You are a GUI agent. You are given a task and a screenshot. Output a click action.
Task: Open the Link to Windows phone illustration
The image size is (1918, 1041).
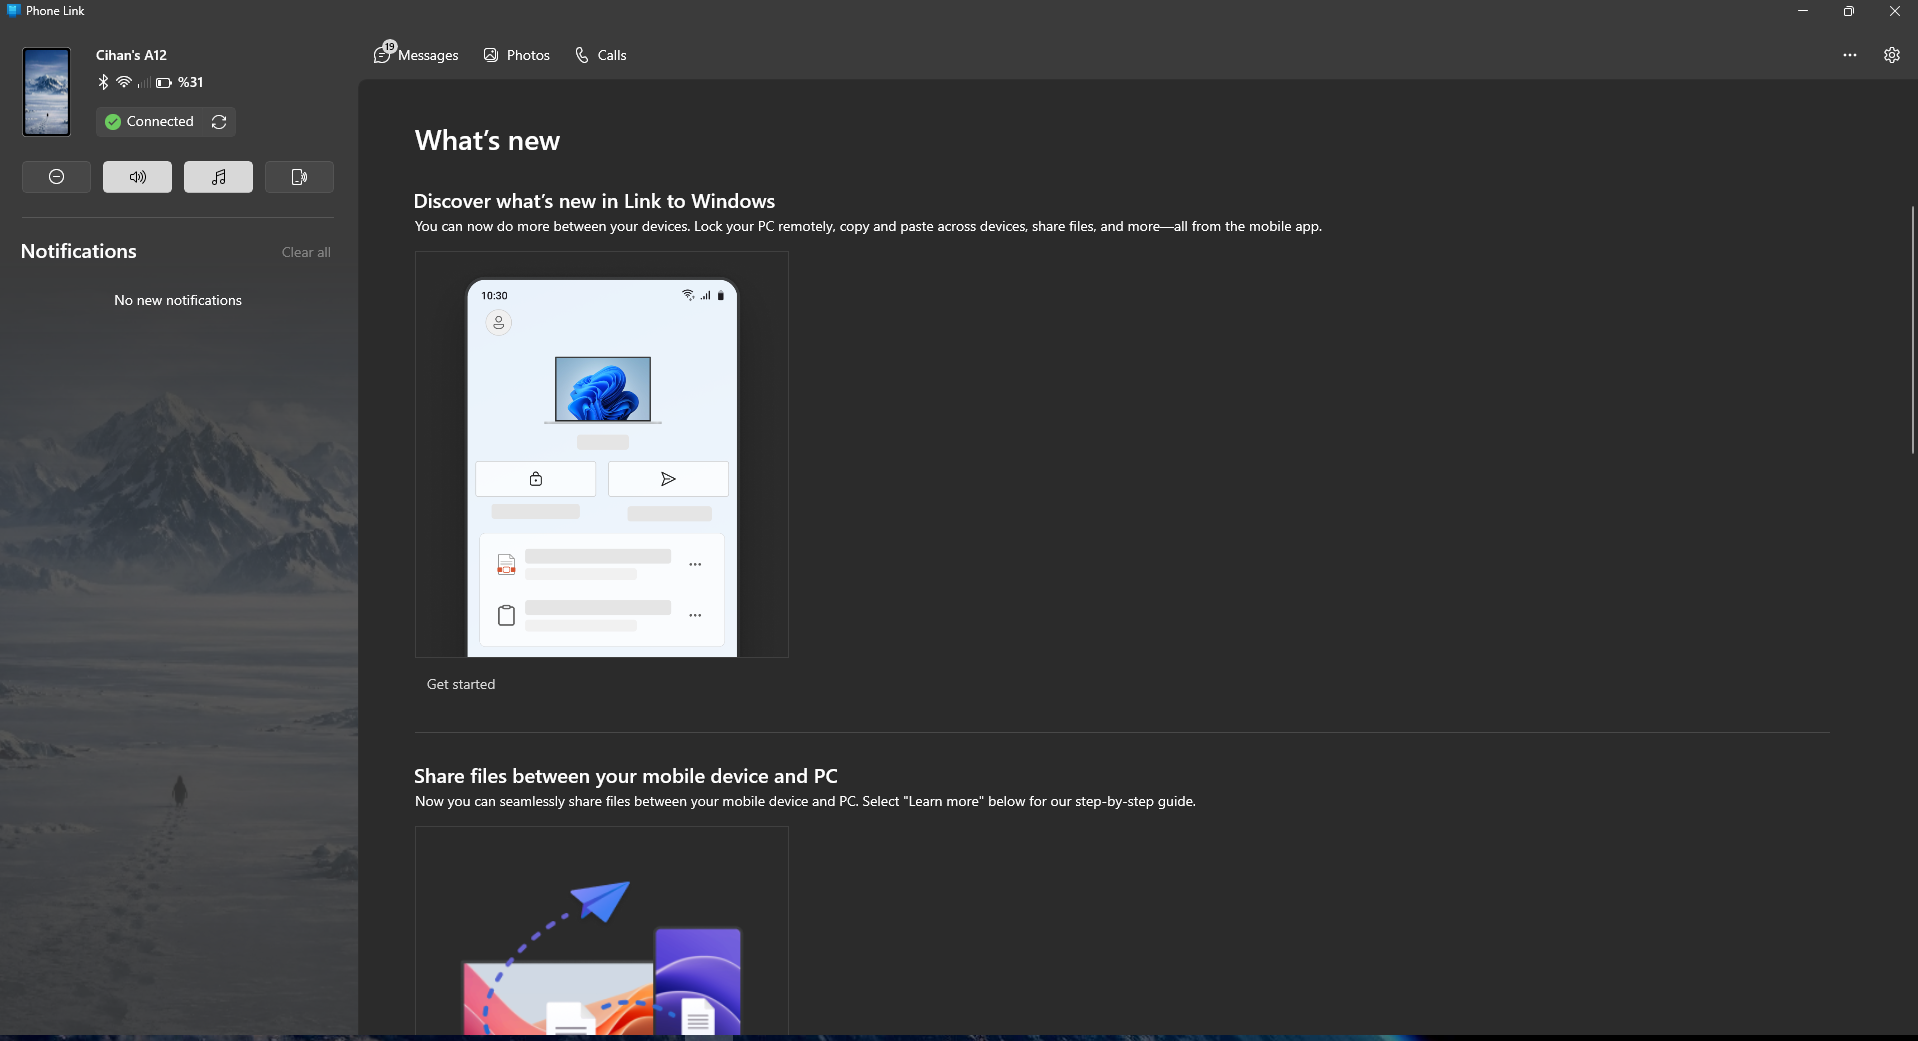pos(602,454)
